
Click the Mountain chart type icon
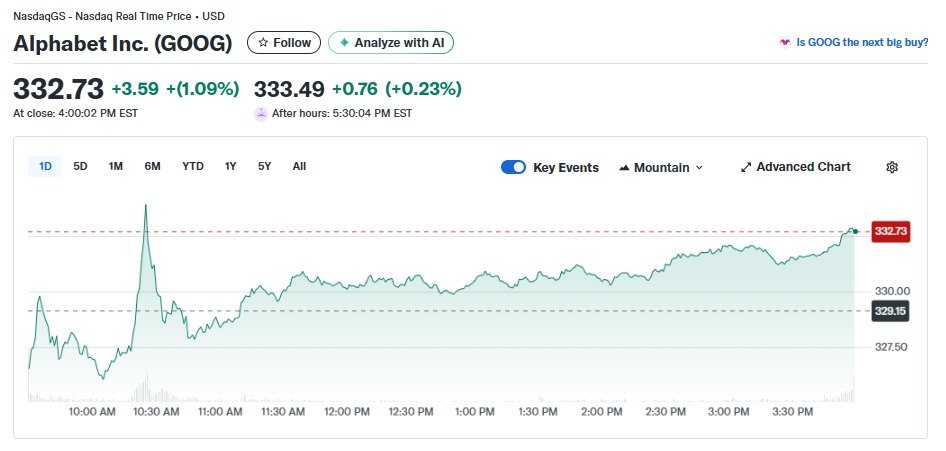625,167
